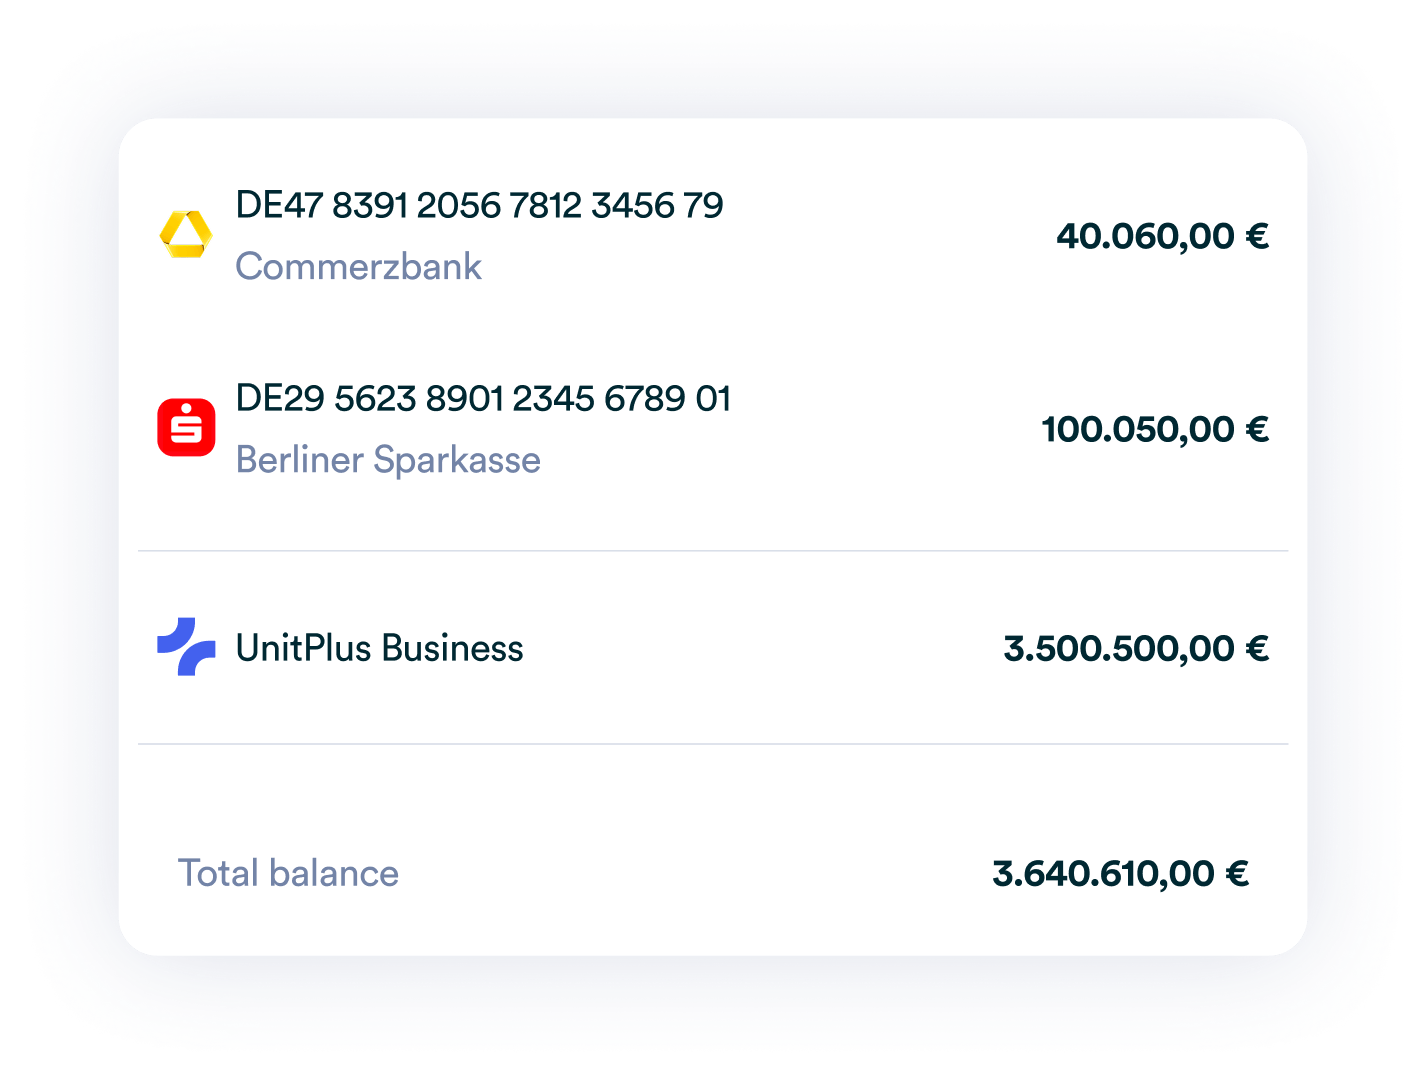This screenshot has width=1422, height=1071.
Task: Click the Total balance label
Action: tap(288, 873)
